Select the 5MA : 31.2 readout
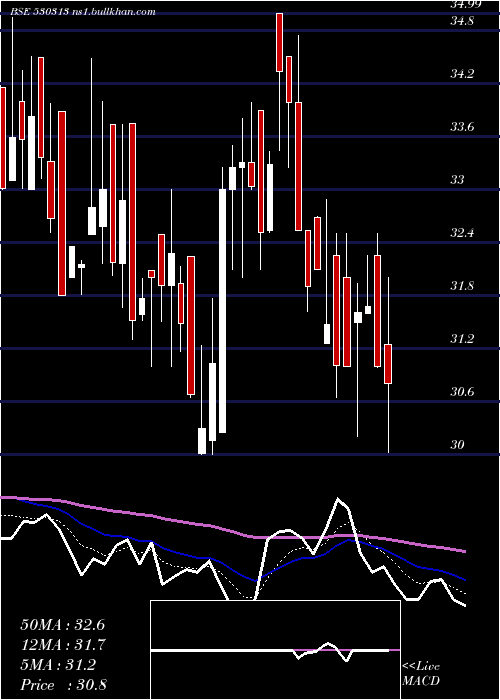500x700 pixels. (58, 665)
